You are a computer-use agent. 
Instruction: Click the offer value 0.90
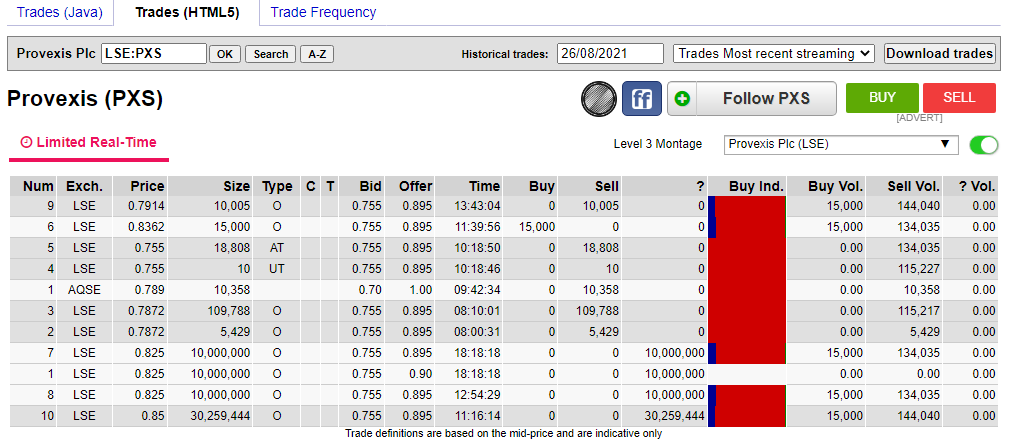[x=420, y=374]
